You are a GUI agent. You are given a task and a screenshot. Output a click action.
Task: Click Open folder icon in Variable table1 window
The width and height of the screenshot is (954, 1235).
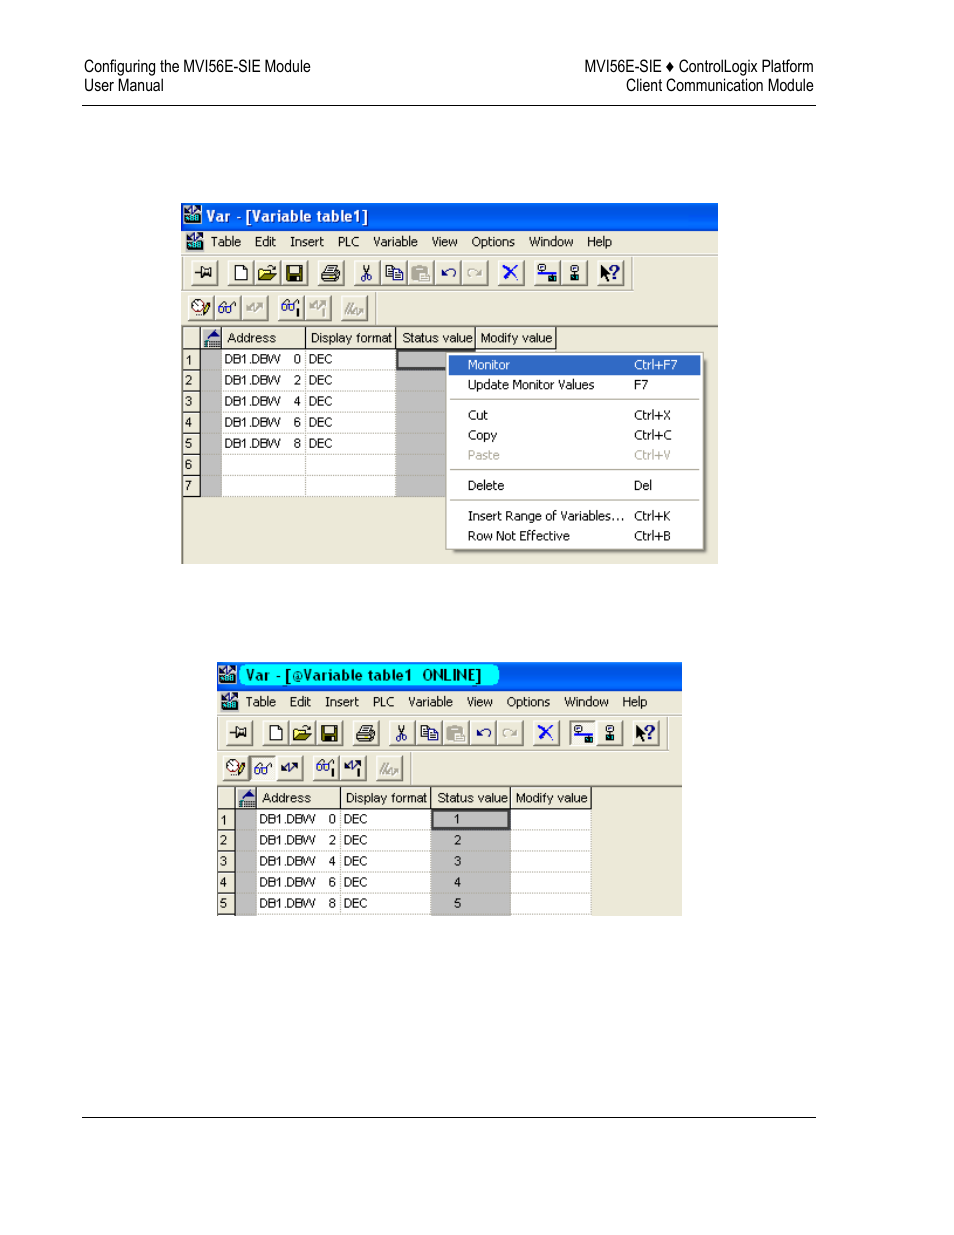coord(267,273)
